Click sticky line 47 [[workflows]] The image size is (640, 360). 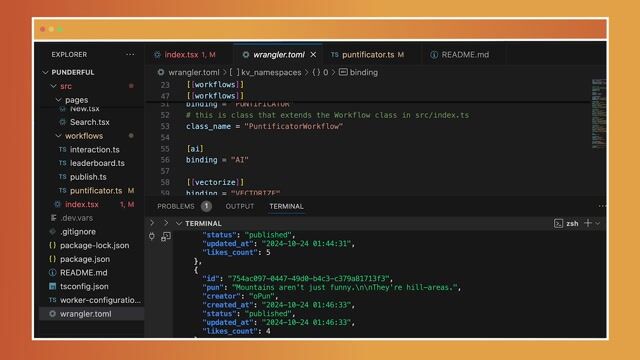coord(215,96)
